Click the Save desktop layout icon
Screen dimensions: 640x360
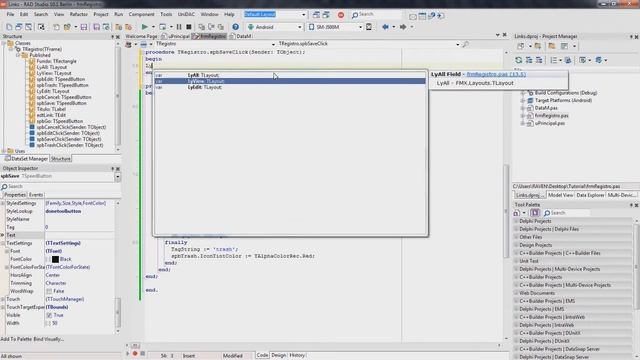pyautogui.click(x=316, y=15)
